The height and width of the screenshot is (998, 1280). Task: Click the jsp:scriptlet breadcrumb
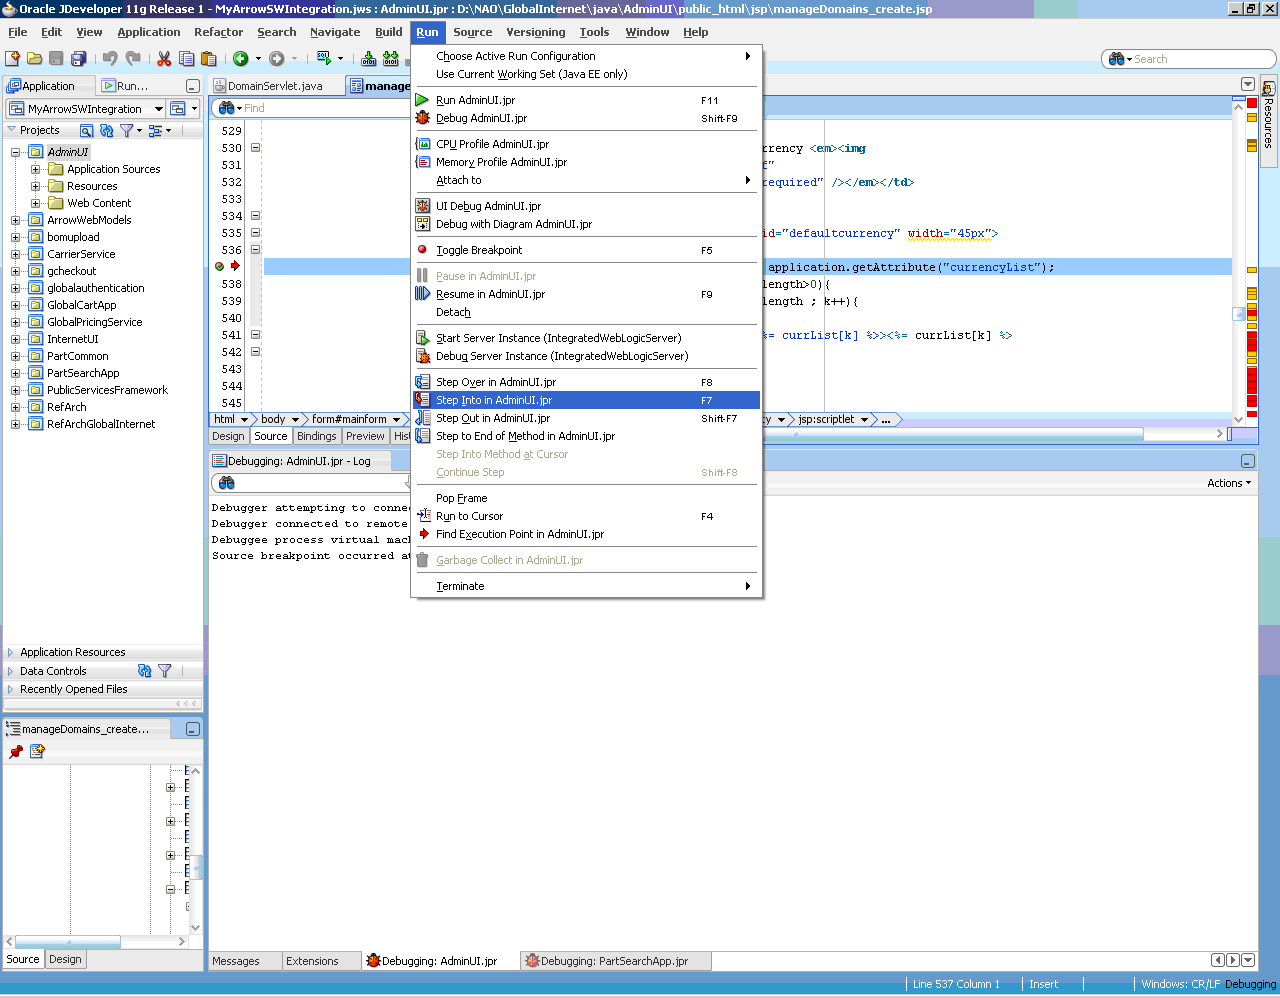point(826,419)
